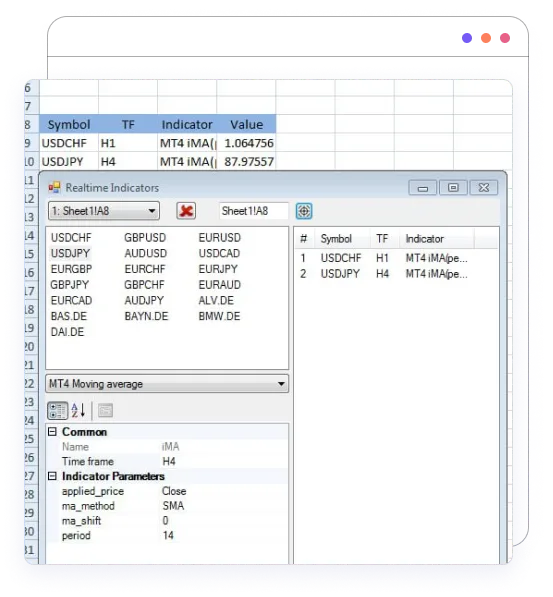The width and height of the screenshot is (553, 597).
Task: Click the orange dot in window header
Action: point(486,38)
